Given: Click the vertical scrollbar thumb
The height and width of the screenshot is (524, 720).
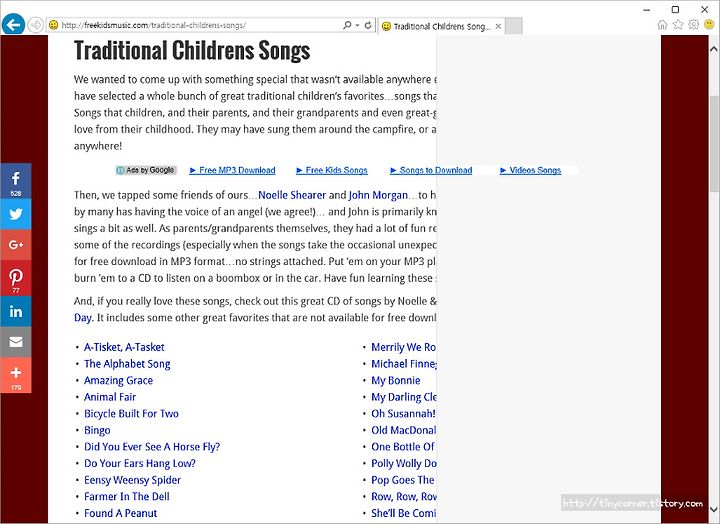Looking at the screenshot, I should click(714, 143).
